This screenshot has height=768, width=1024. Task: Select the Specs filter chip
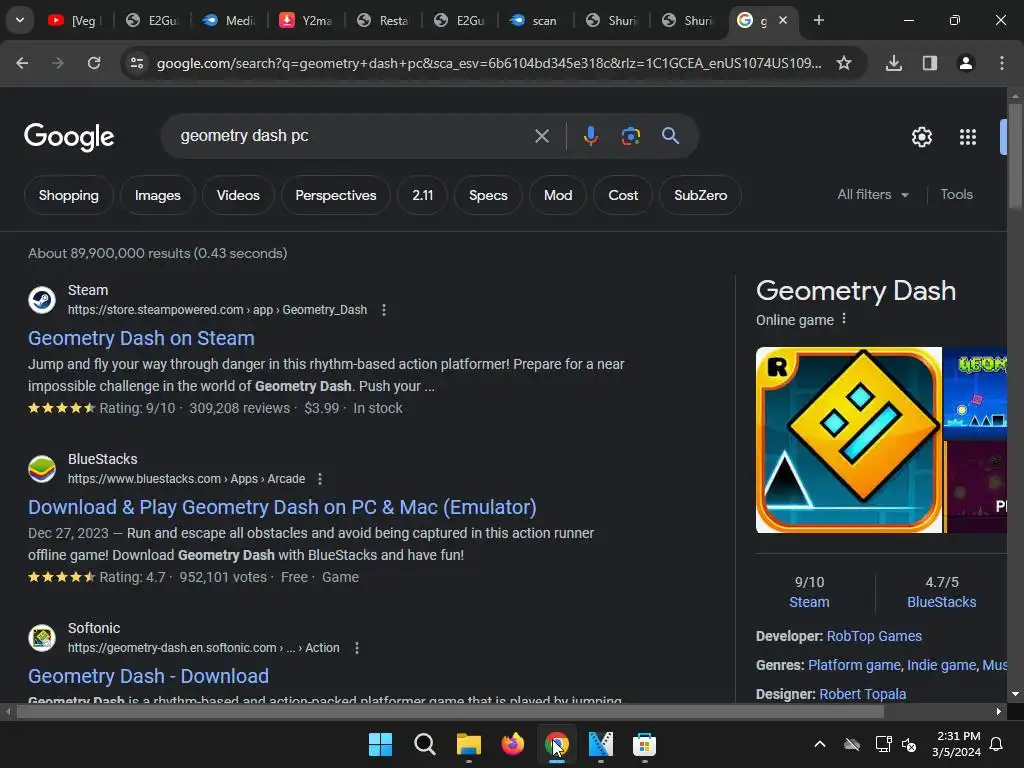tap(488, 195)
